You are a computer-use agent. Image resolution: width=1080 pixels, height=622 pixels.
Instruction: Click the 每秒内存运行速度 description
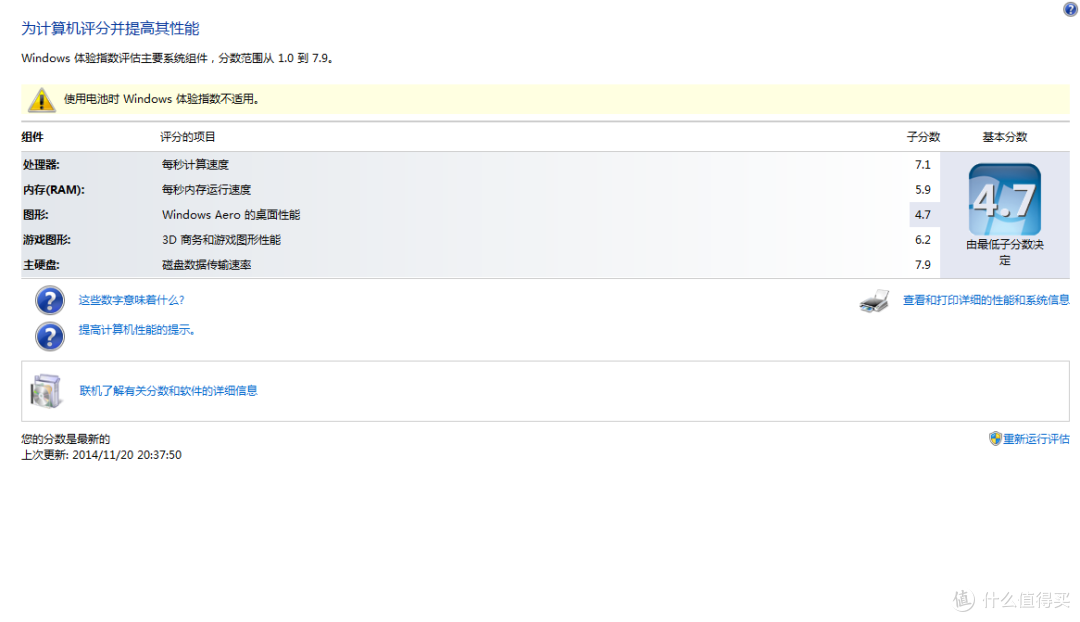tap(206, 189)
